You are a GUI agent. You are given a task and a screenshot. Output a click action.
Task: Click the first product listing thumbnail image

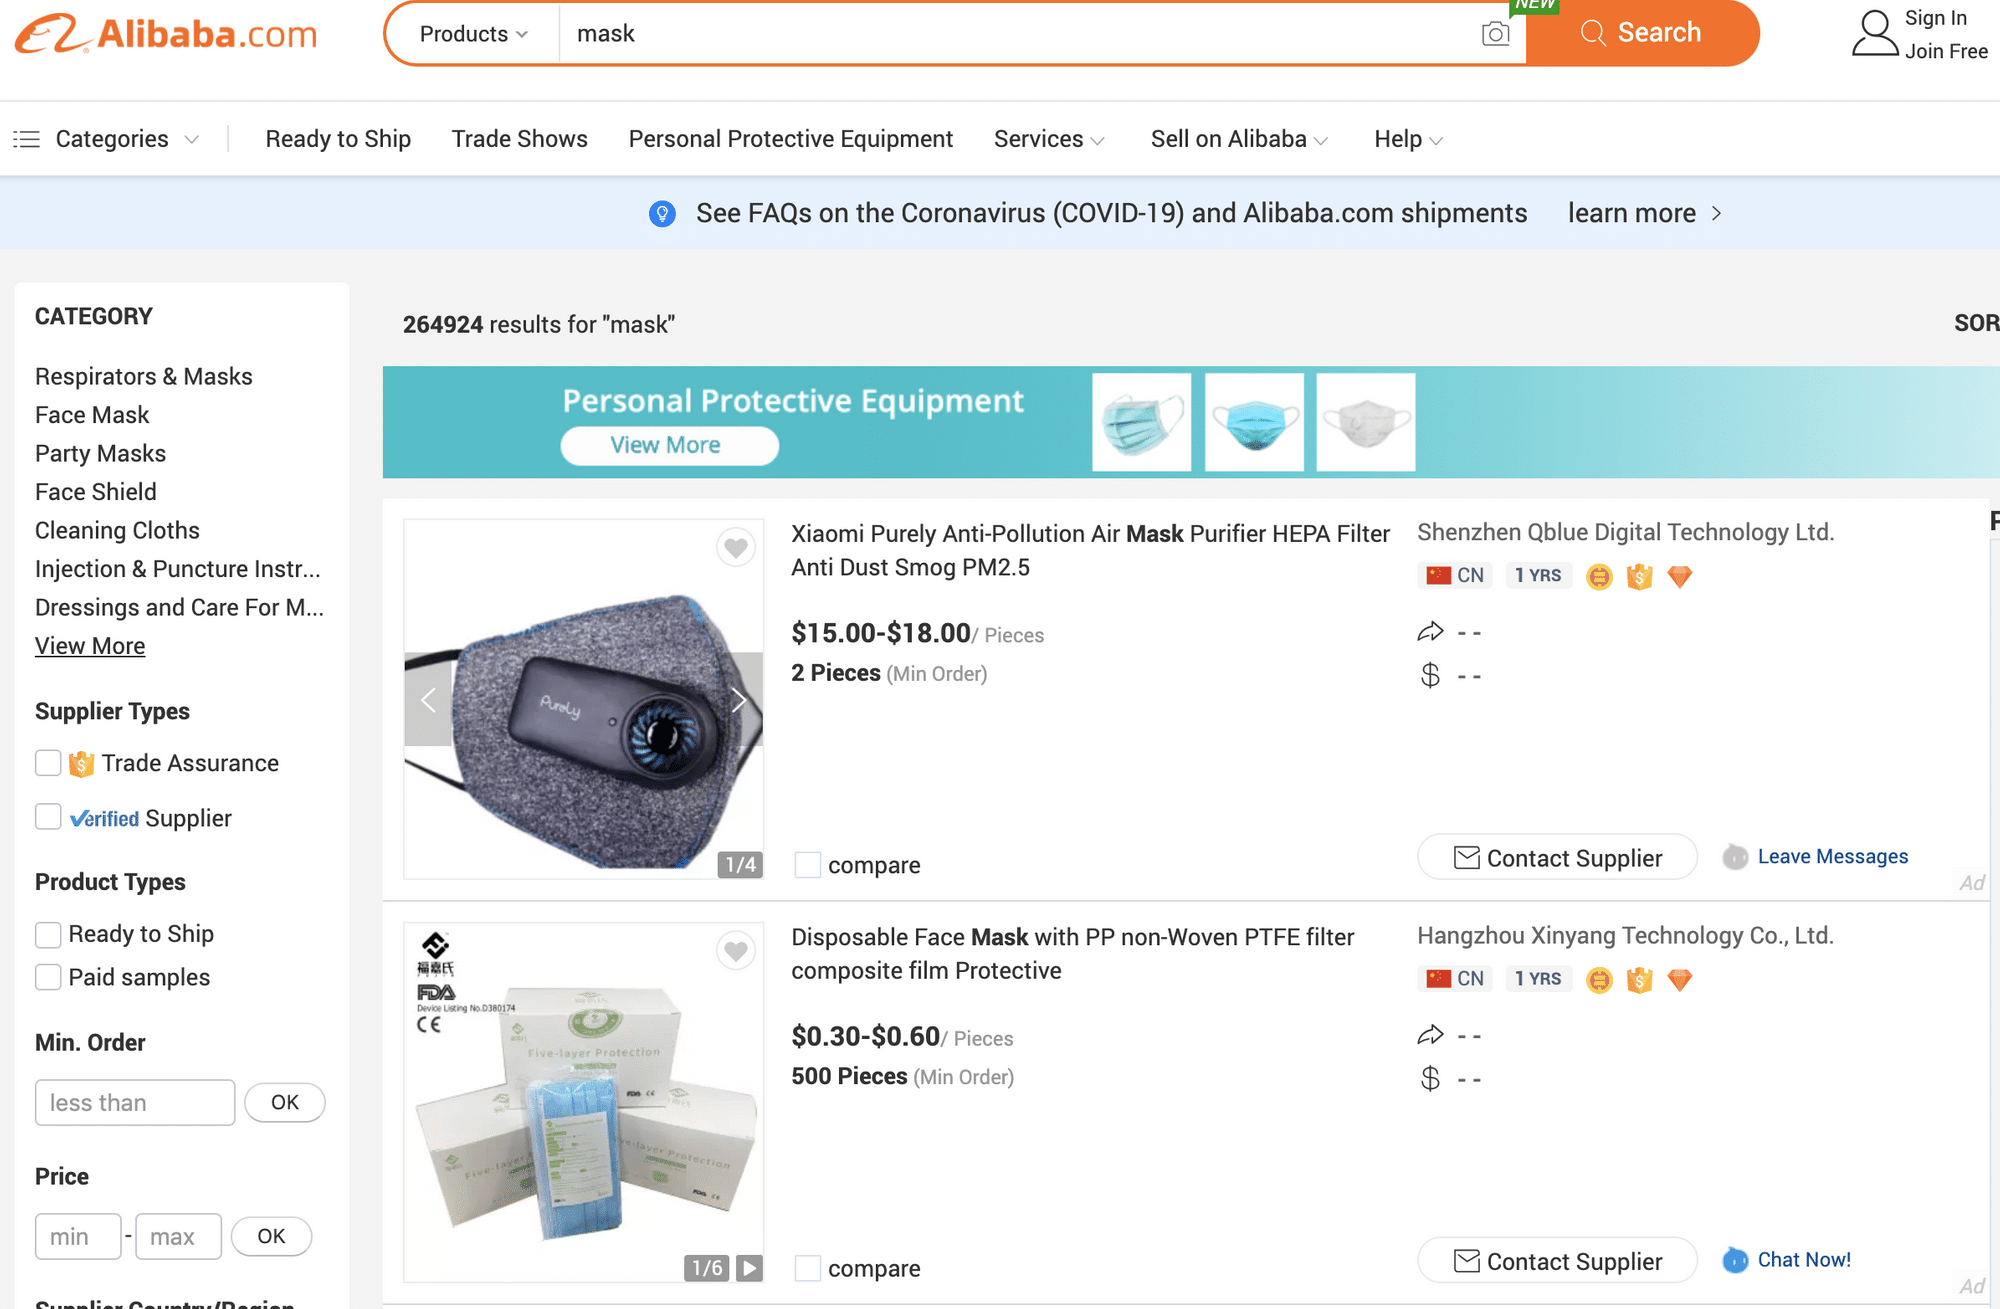[x=581, y=698]
